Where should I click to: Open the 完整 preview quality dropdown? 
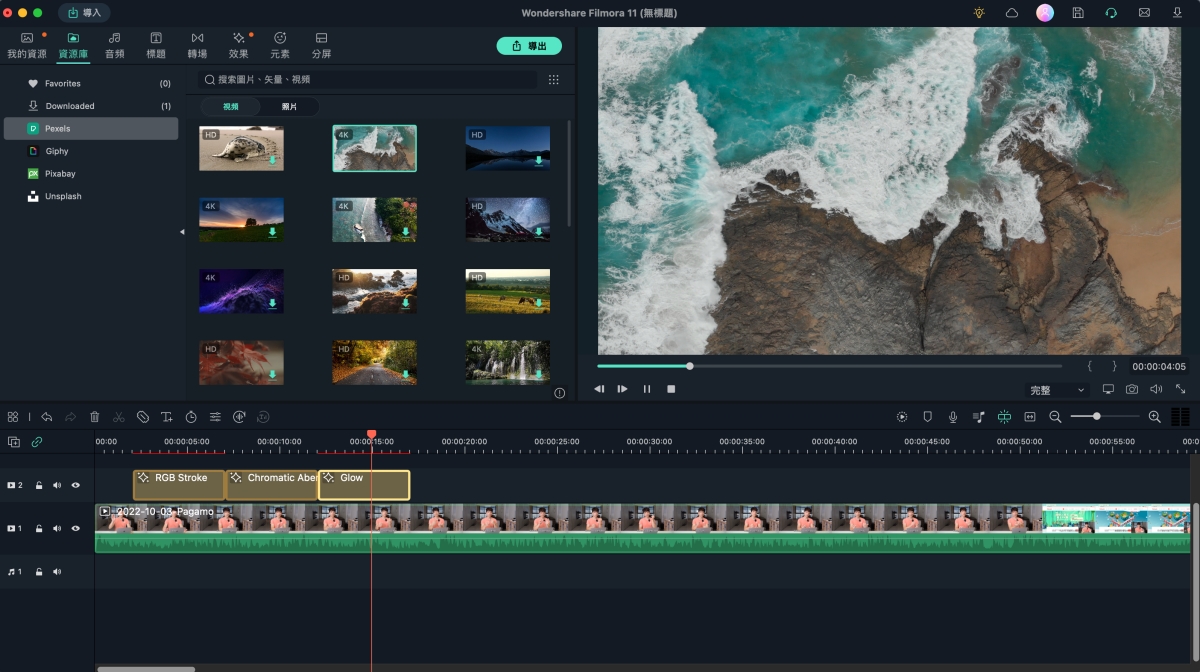click(1057, 390)
